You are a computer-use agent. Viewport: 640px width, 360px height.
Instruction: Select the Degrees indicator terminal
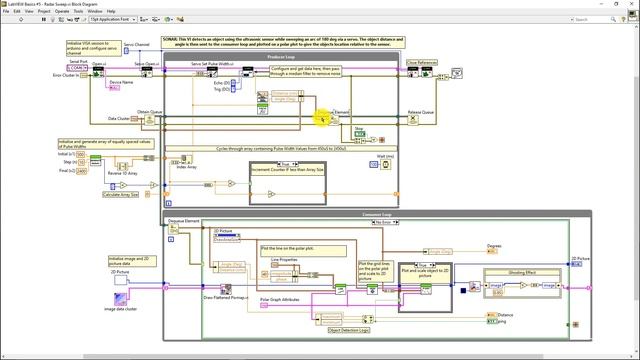(492, 251)
